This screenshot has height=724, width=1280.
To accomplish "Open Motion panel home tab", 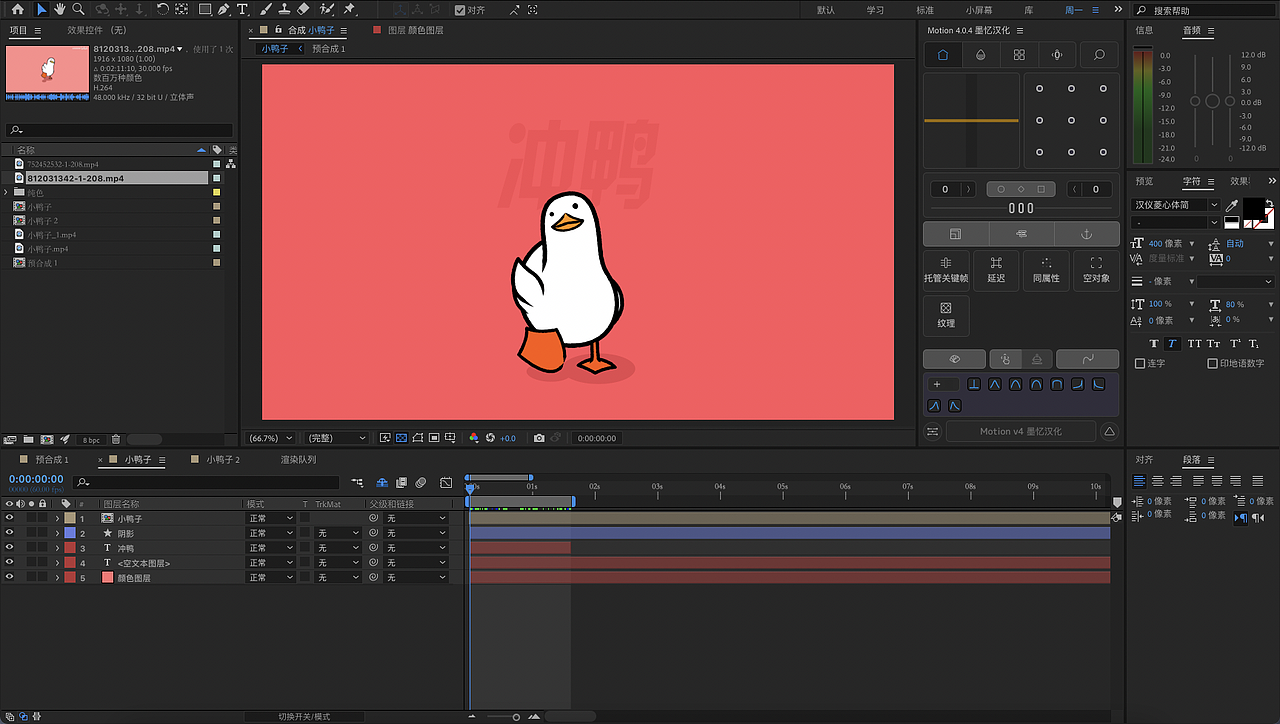I will pyautogui.click(x=943, y=55).
